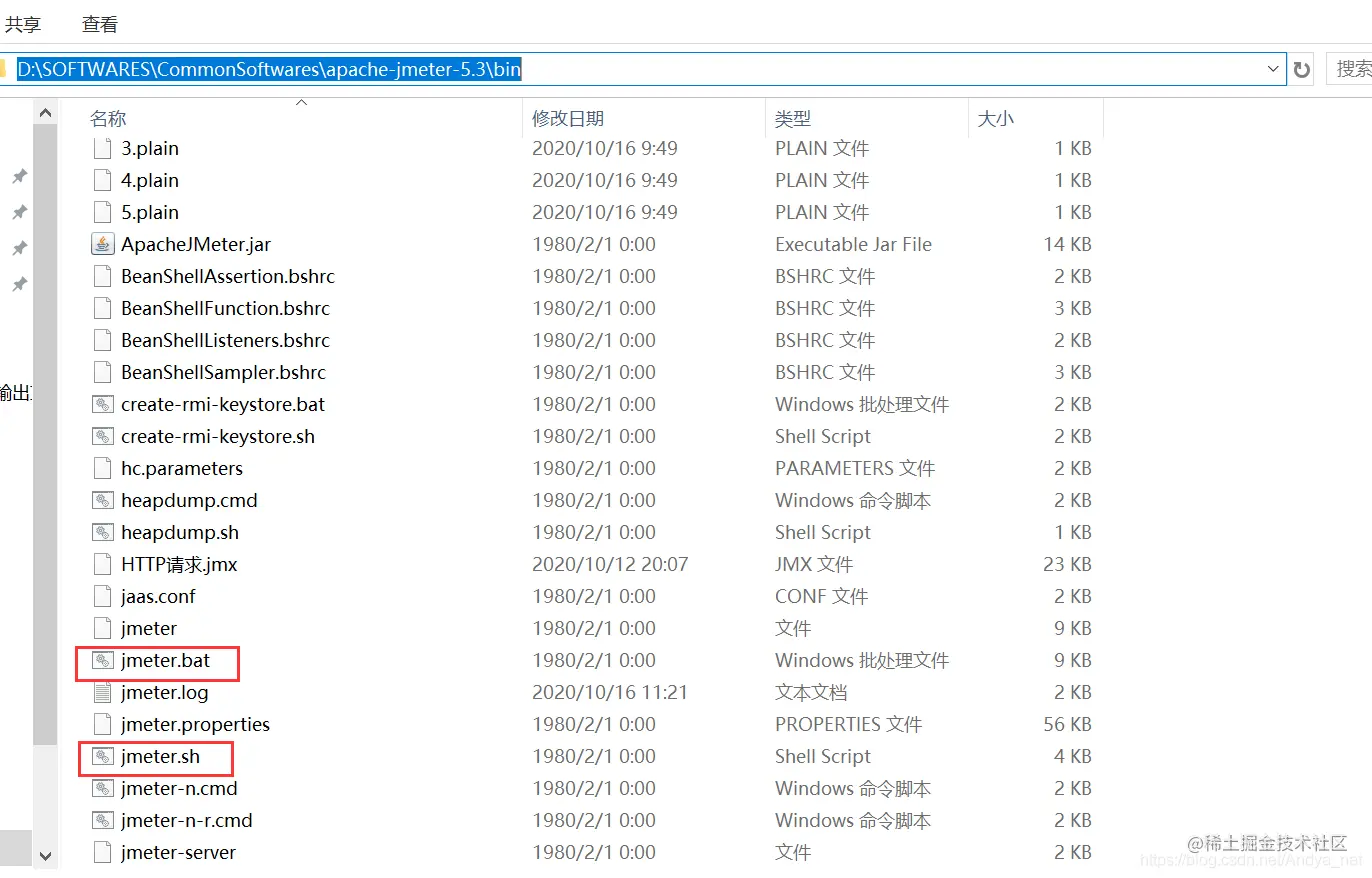The image size is (1372, 878).
Task: Click the 3.plain file icon
Action: coord(101,148)
